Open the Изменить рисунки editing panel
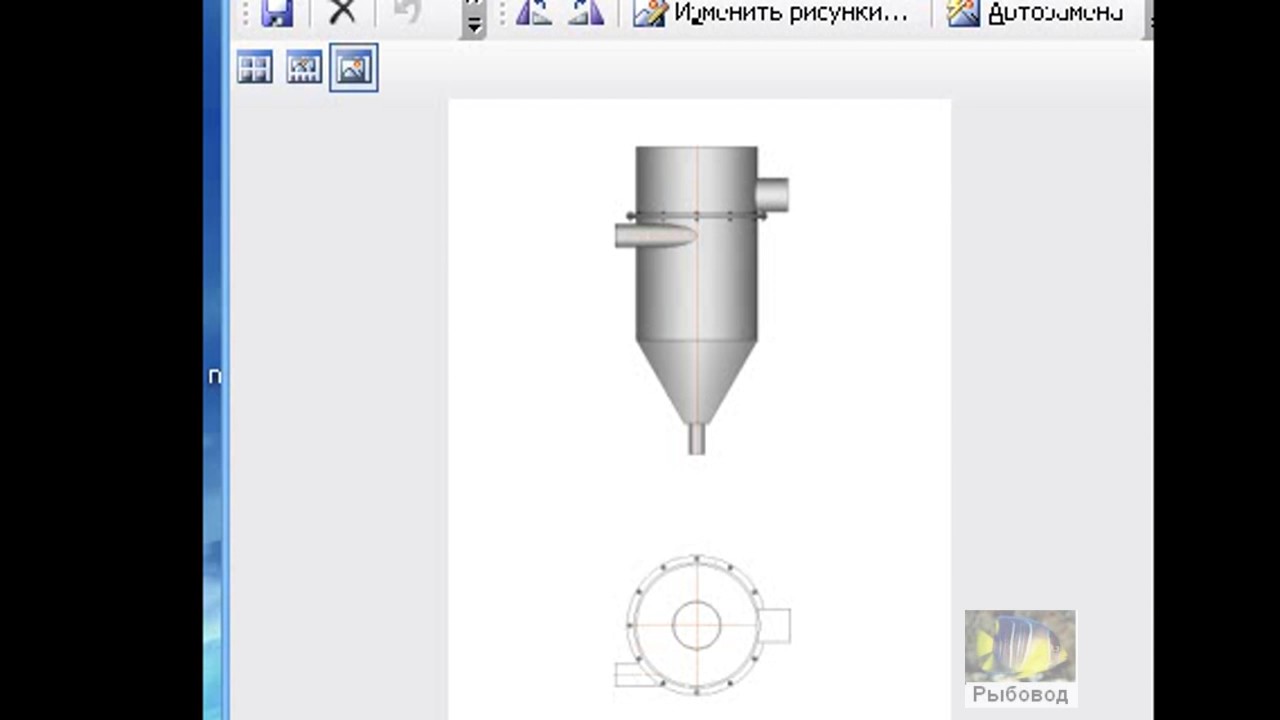Screen dimensions: 1280x720 (771, 13)
